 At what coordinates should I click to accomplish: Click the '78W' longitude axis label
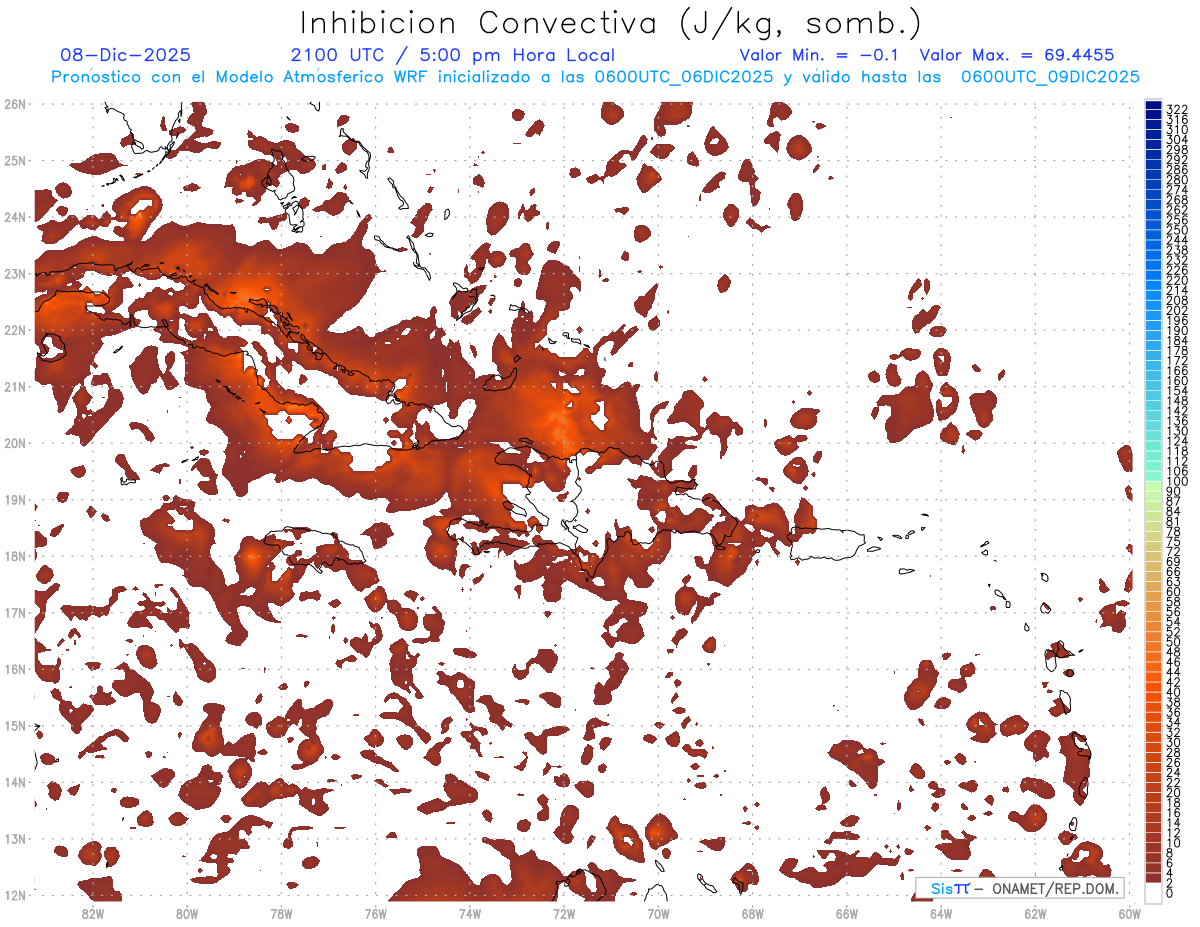pos(281,913)
